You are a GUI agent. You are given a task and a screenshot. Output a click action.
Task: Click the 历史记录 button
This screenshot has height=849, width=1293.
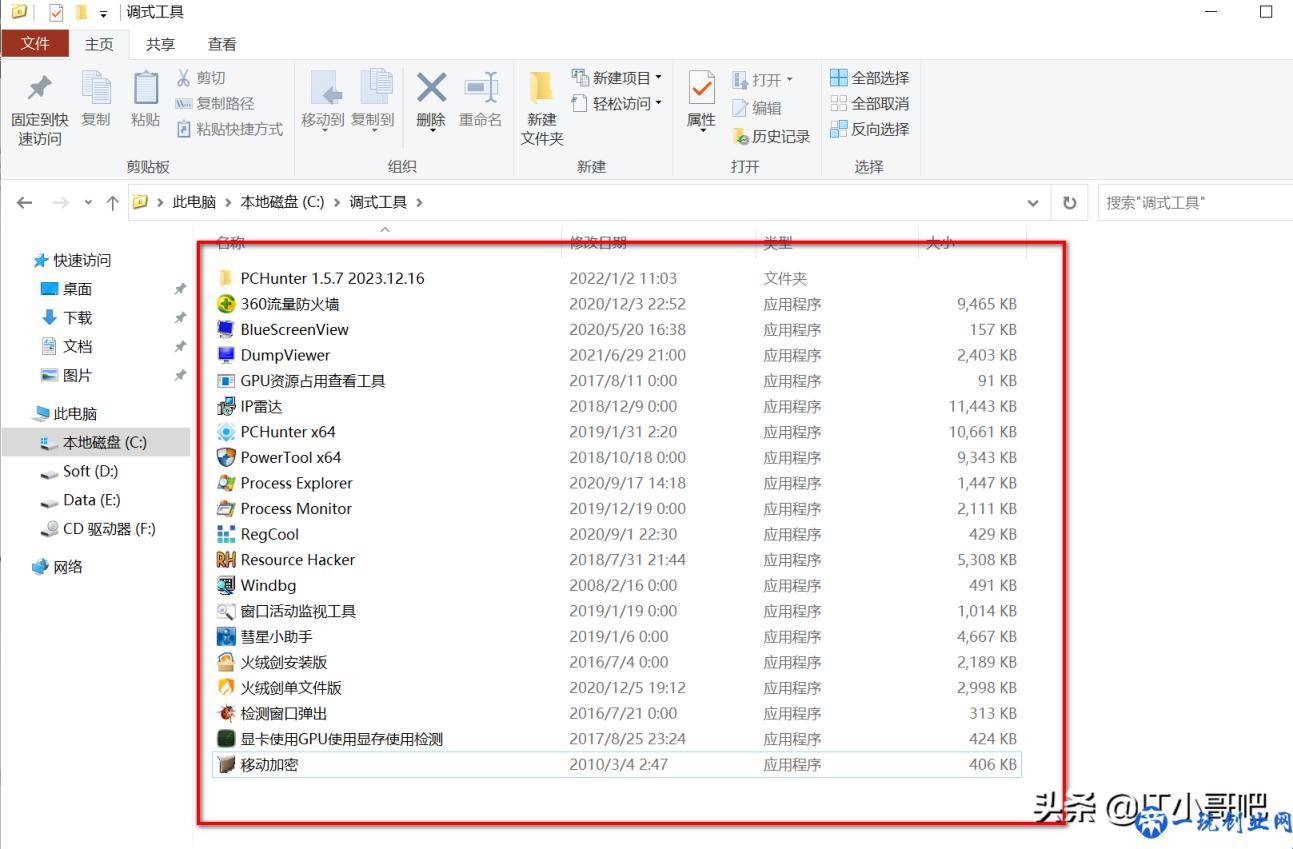pyautogui.click(x=771, y=136)
